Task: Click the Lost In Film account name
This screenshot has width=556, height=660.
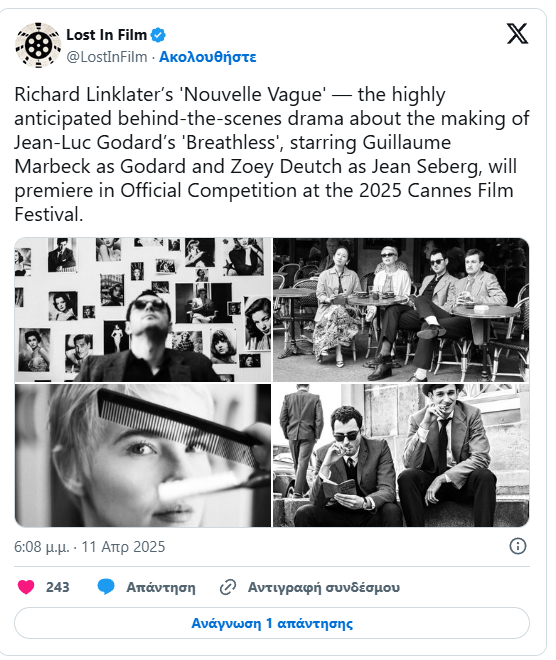Action: 106,35
